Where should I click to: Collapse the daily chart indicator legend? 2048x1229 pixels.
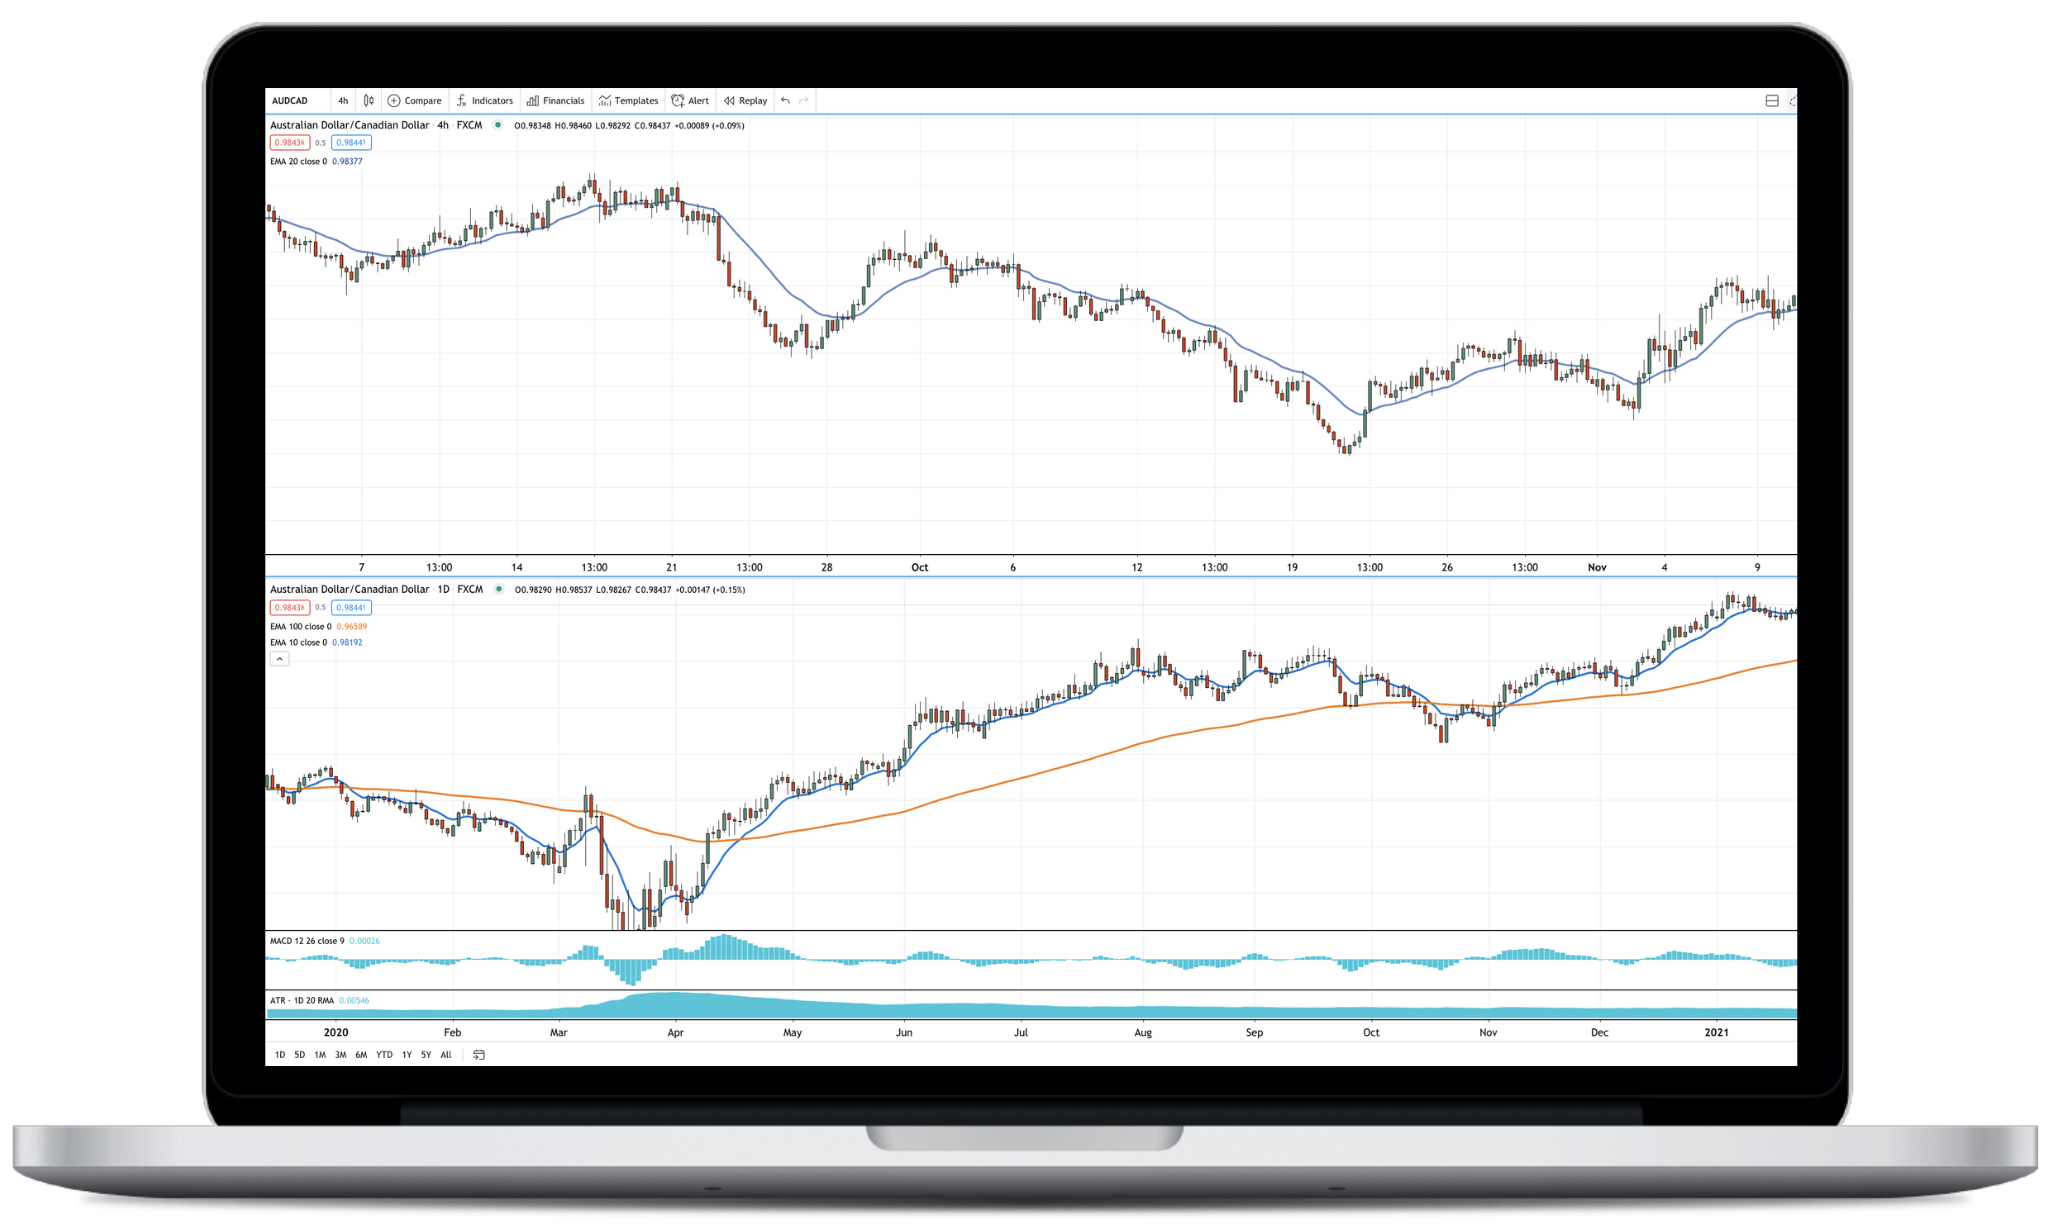(280, 659)
